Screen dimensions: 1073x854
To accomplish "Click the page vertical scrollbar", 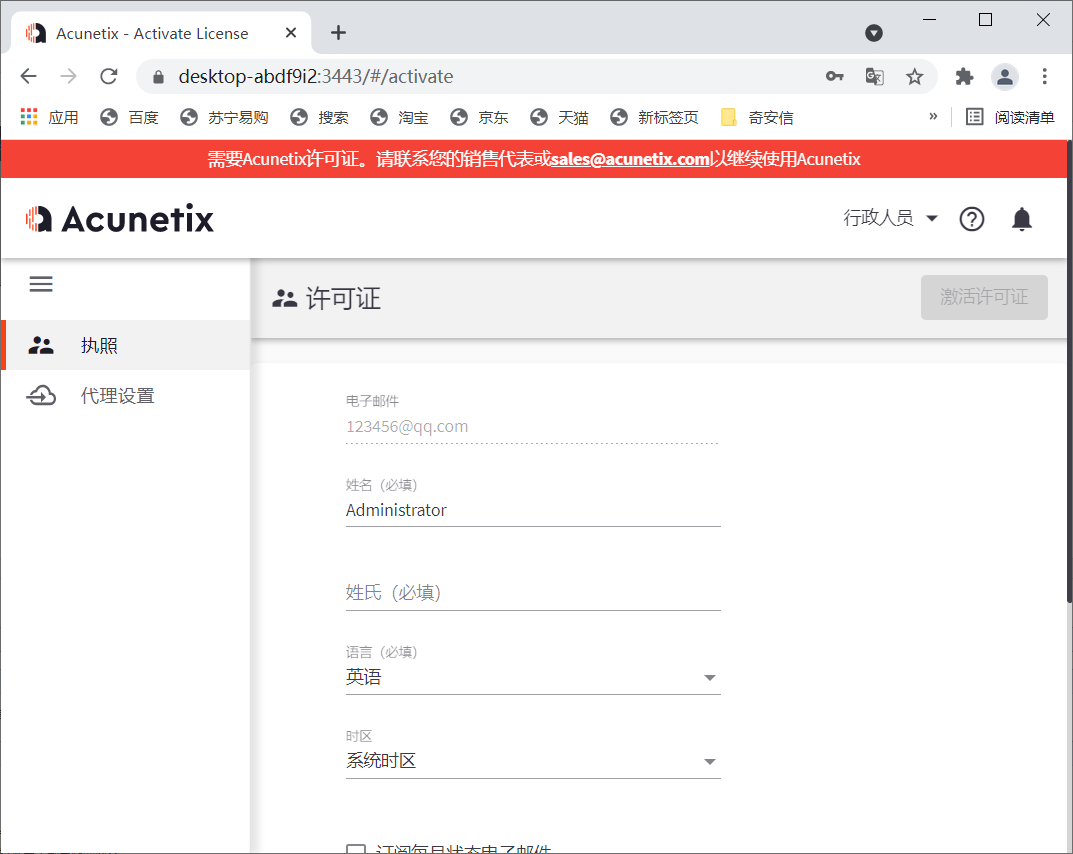I will point(1069,374).
